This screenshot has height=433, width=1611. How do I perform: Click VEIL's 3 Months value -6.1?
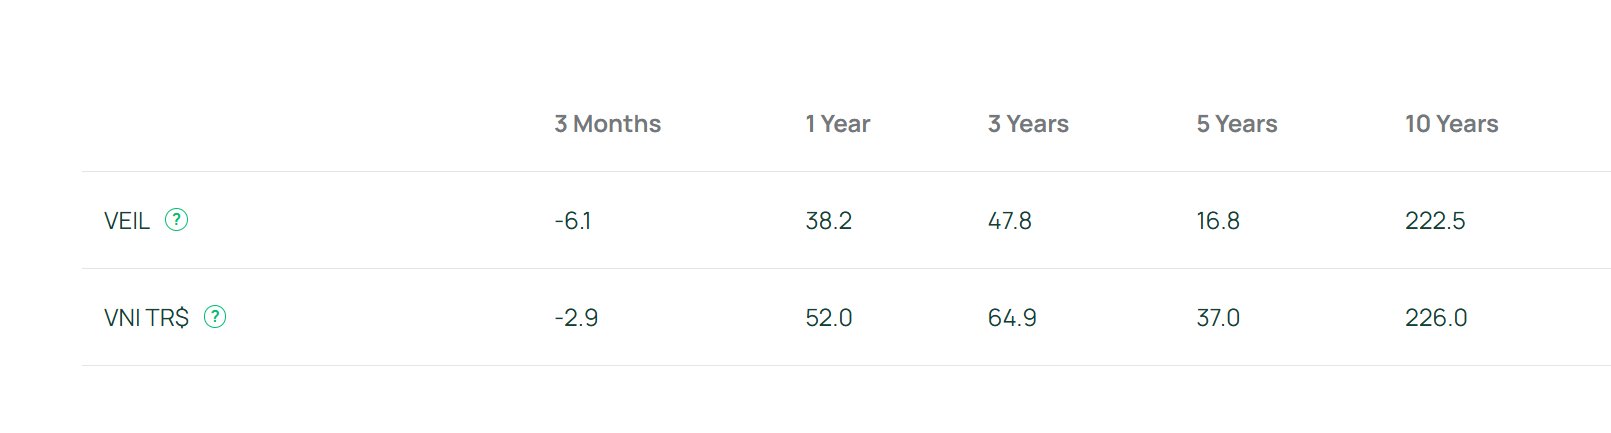click(573, 221)
